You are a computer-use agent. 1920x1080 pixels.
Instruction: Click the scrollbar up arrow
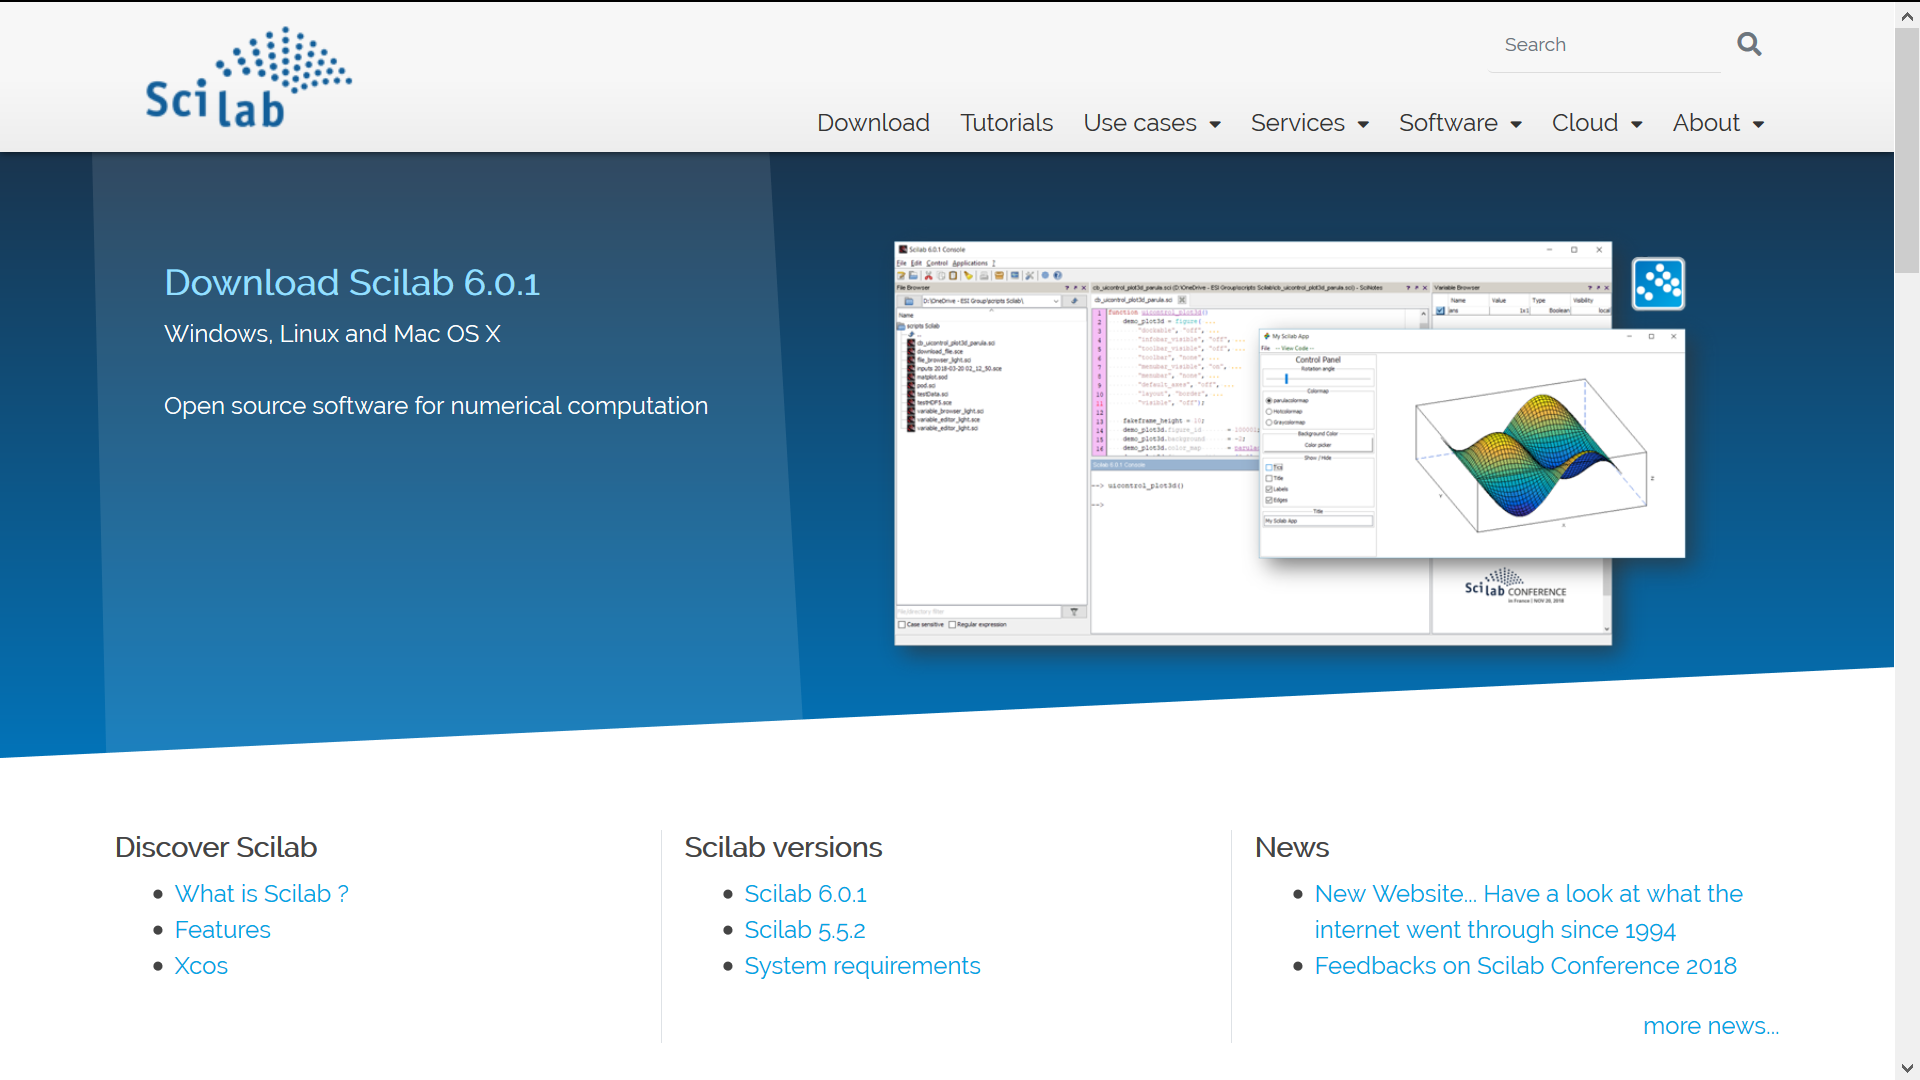[1907, 15]
